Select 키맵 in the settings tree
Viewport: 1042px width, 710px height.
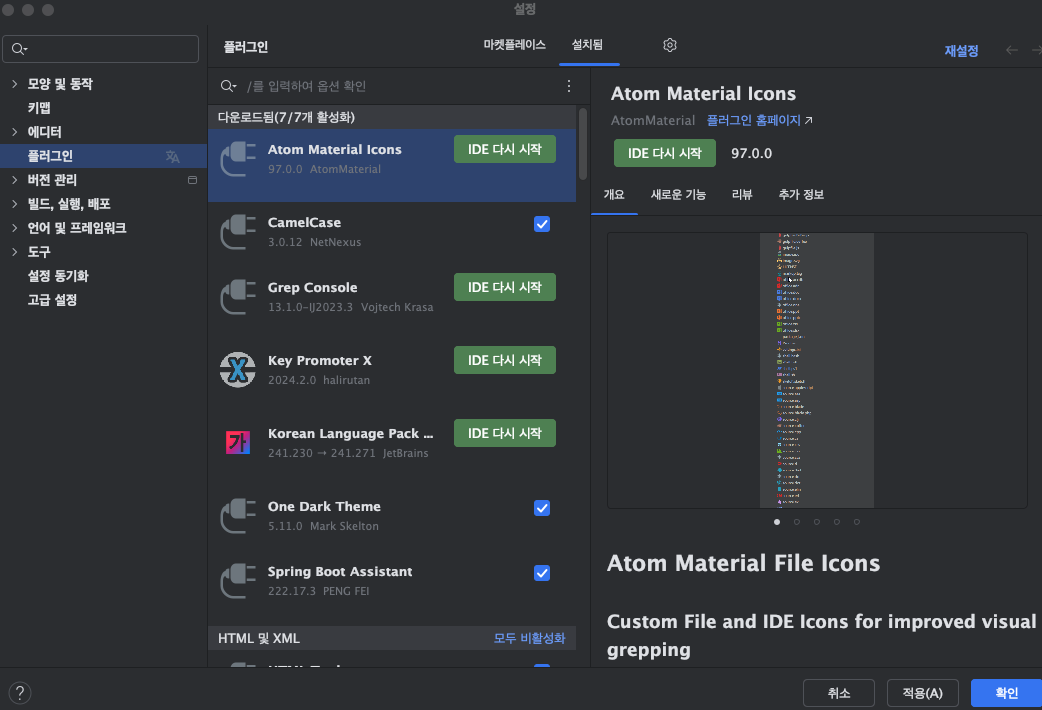(x=39, y=108)
